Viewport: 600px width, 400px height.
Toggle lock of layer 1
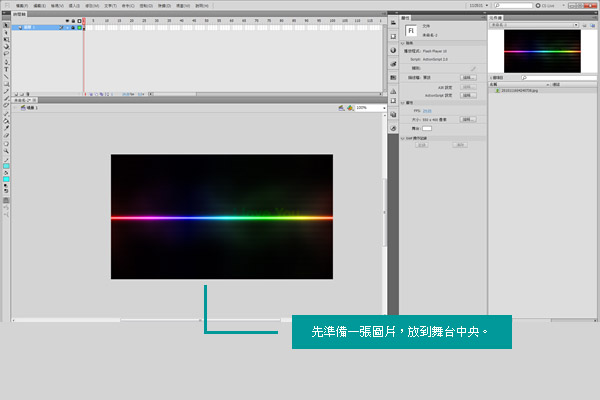pyautogui.click(x=73, y=28)
